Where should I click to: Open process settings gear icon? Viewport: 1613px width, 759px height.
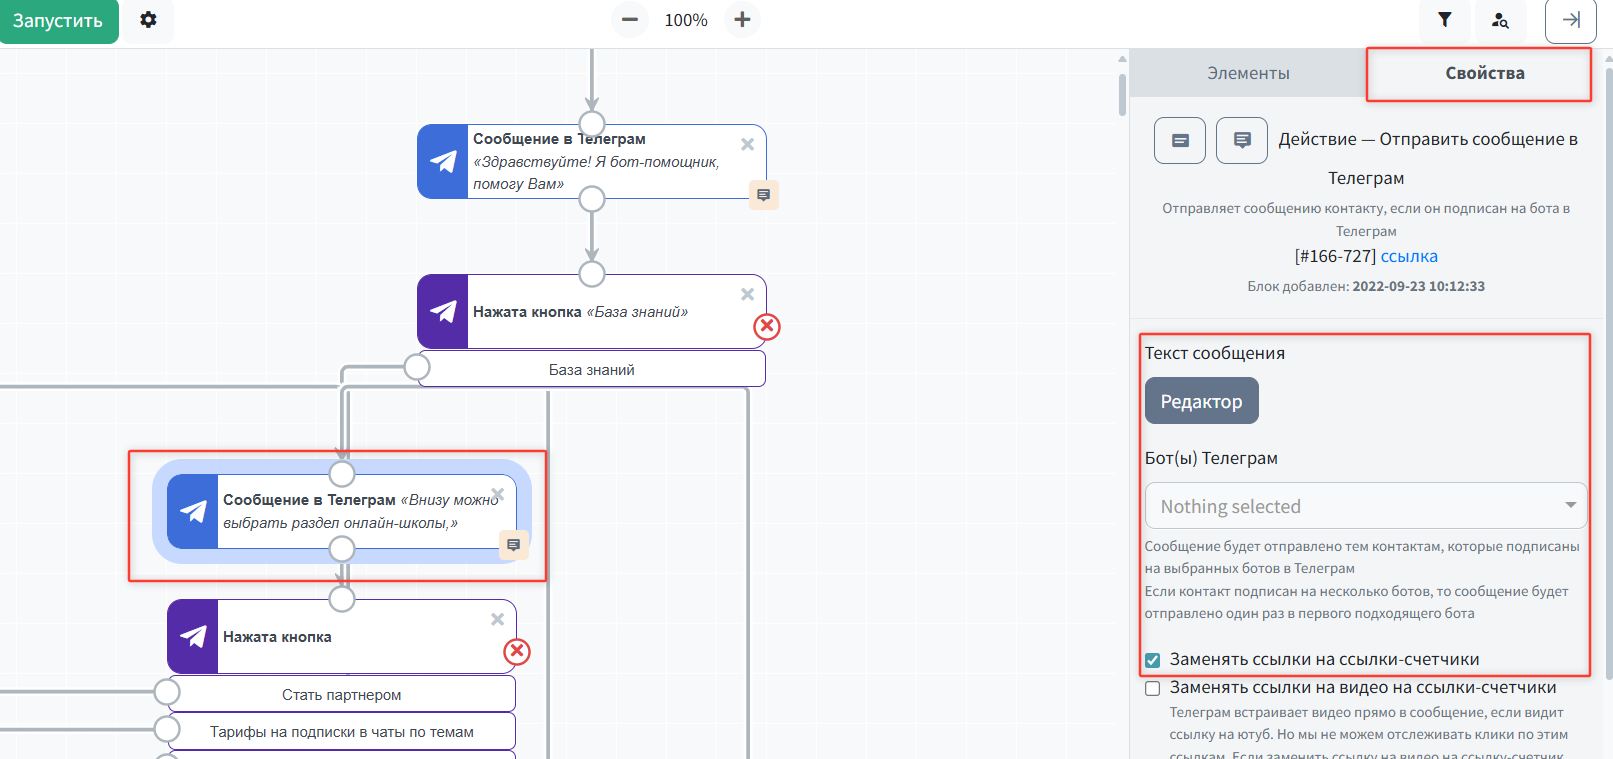[148, 20]
